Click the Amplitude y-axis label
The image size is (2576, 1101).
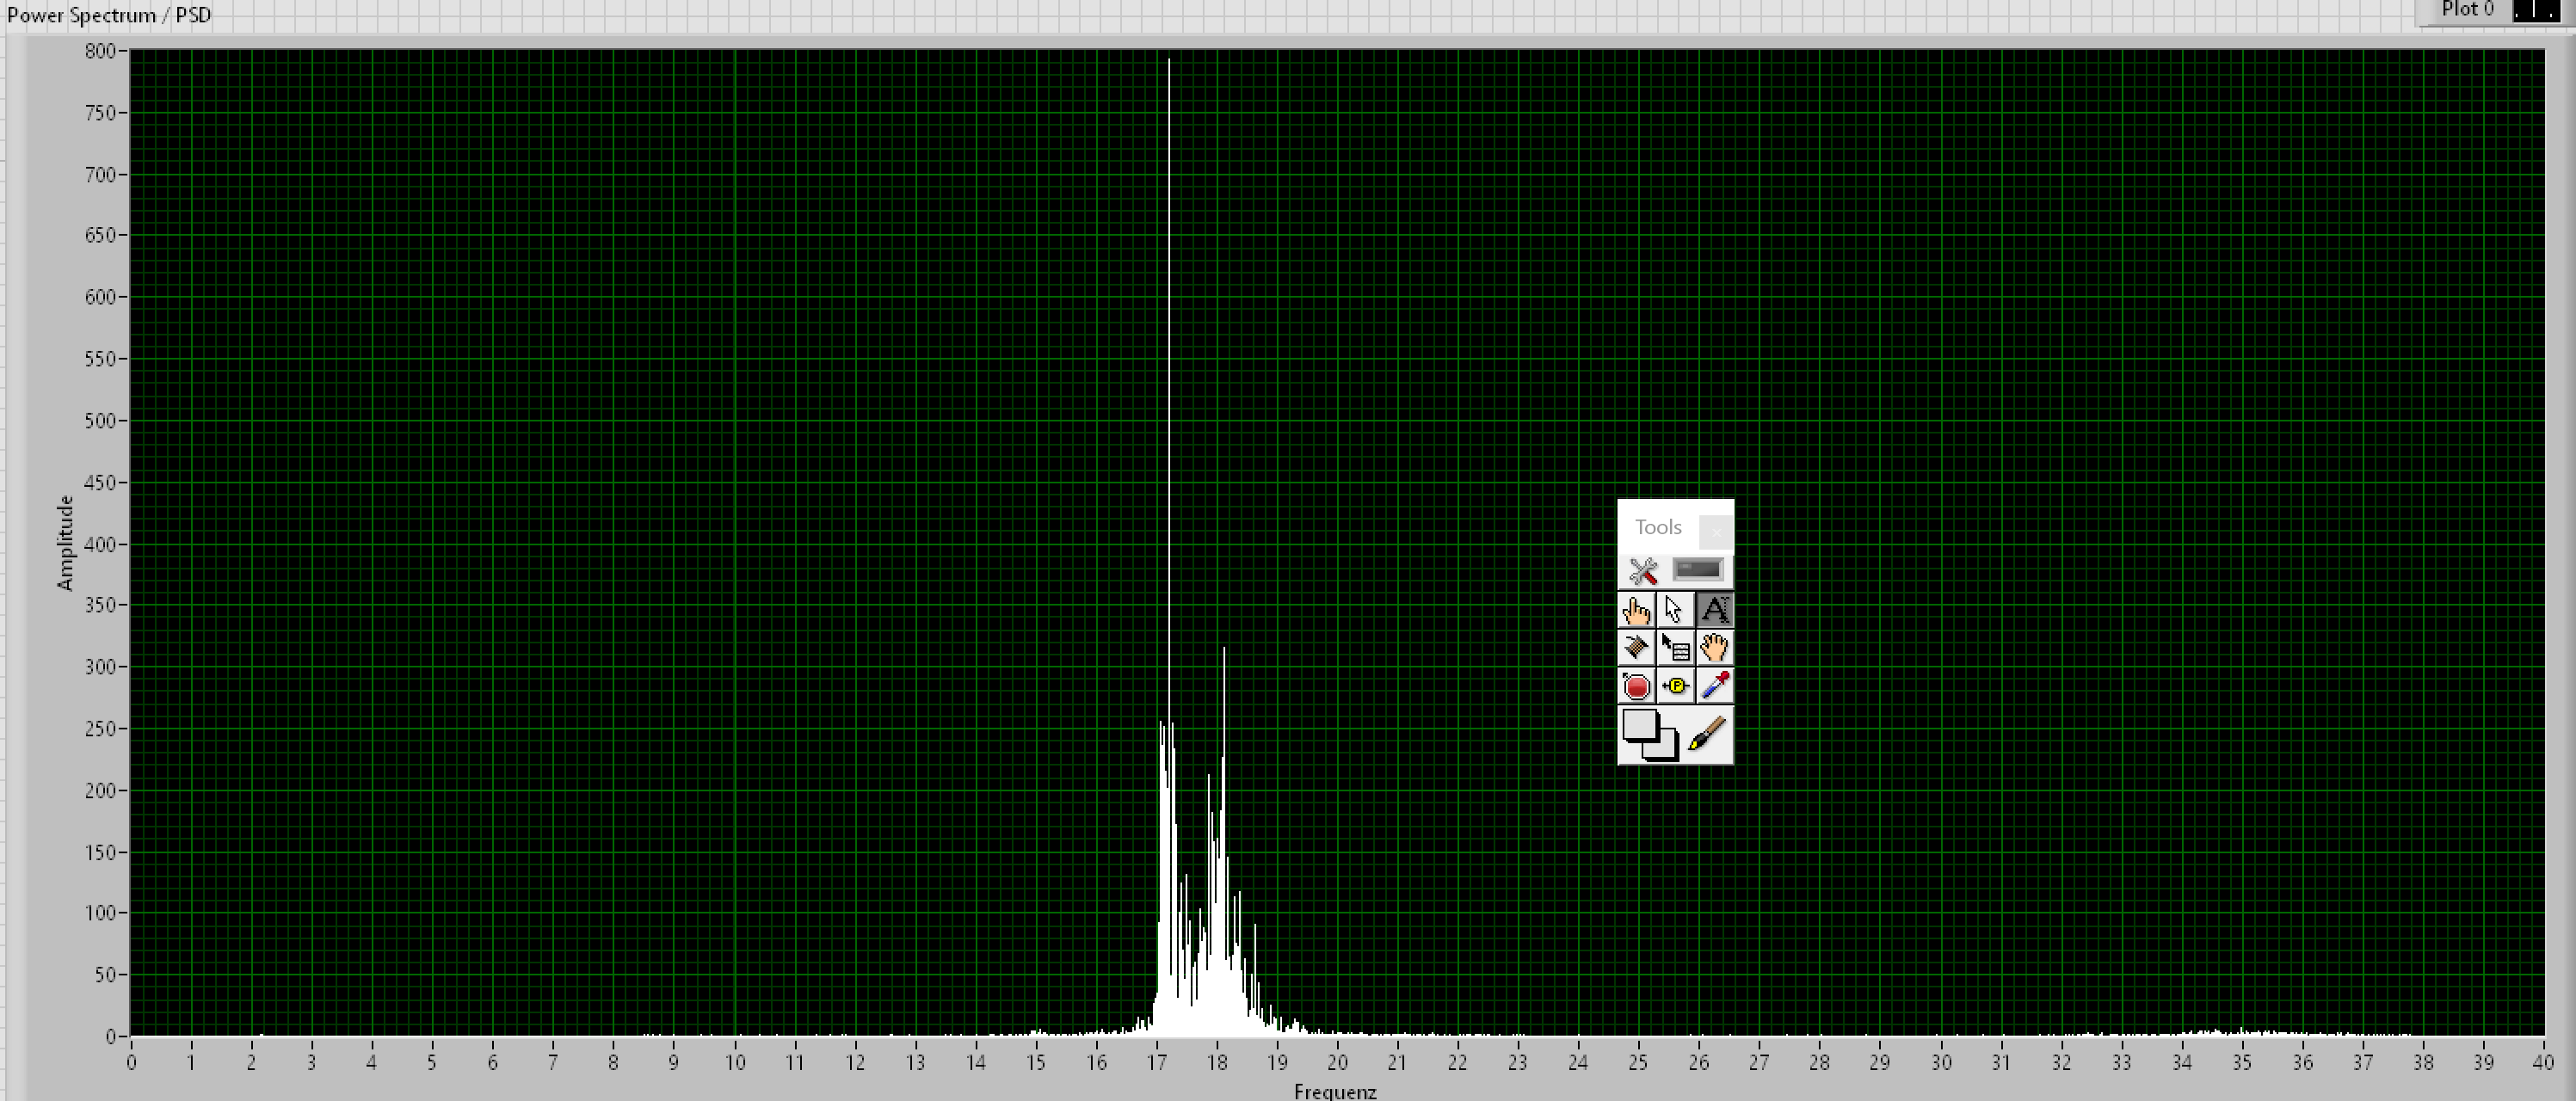tap(66, 543)
